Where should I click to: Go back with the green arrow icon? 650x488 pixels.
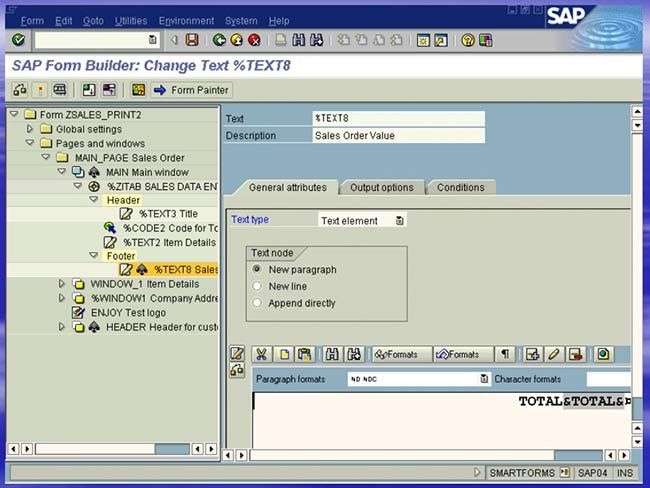[219, 40]
